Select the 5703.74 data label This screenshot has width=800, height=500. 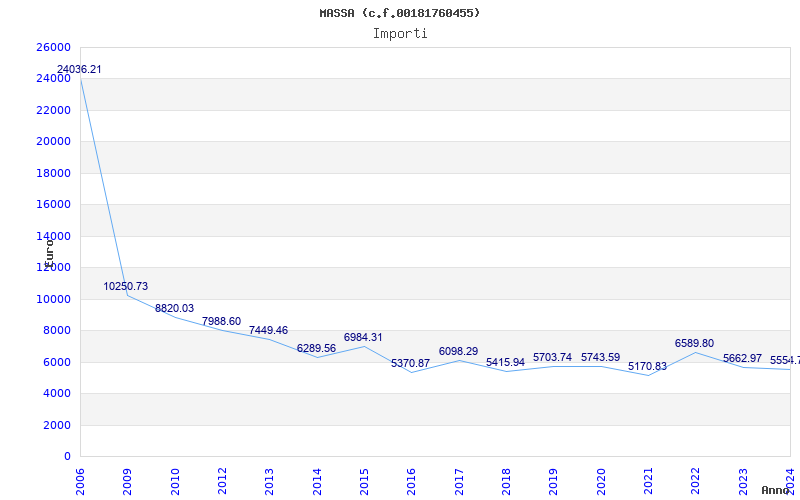point(553,357)
